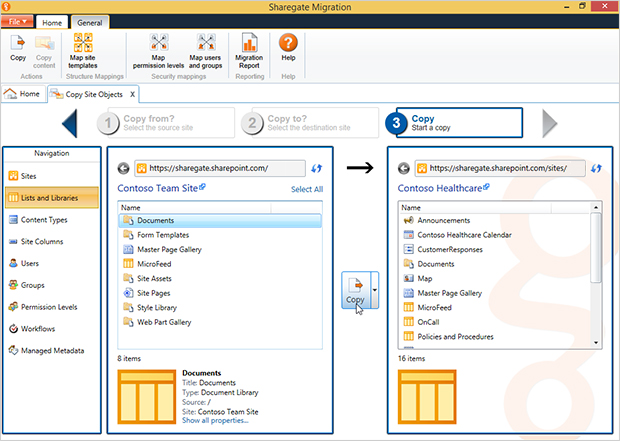Select Form Templates in source list
The height and width of the screenshot is (441, 620).
pos(220,235)
